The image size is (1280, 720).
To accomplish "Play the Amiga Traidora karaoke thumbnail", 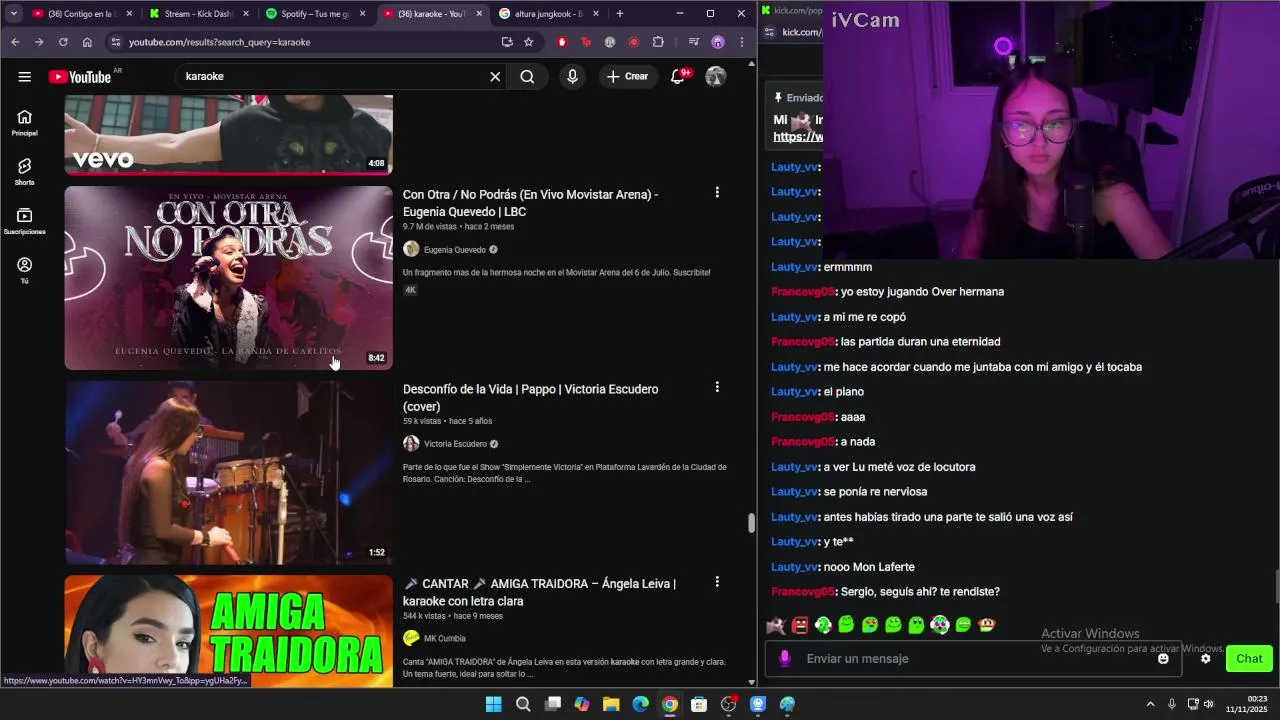I will [x=229, y=631].
